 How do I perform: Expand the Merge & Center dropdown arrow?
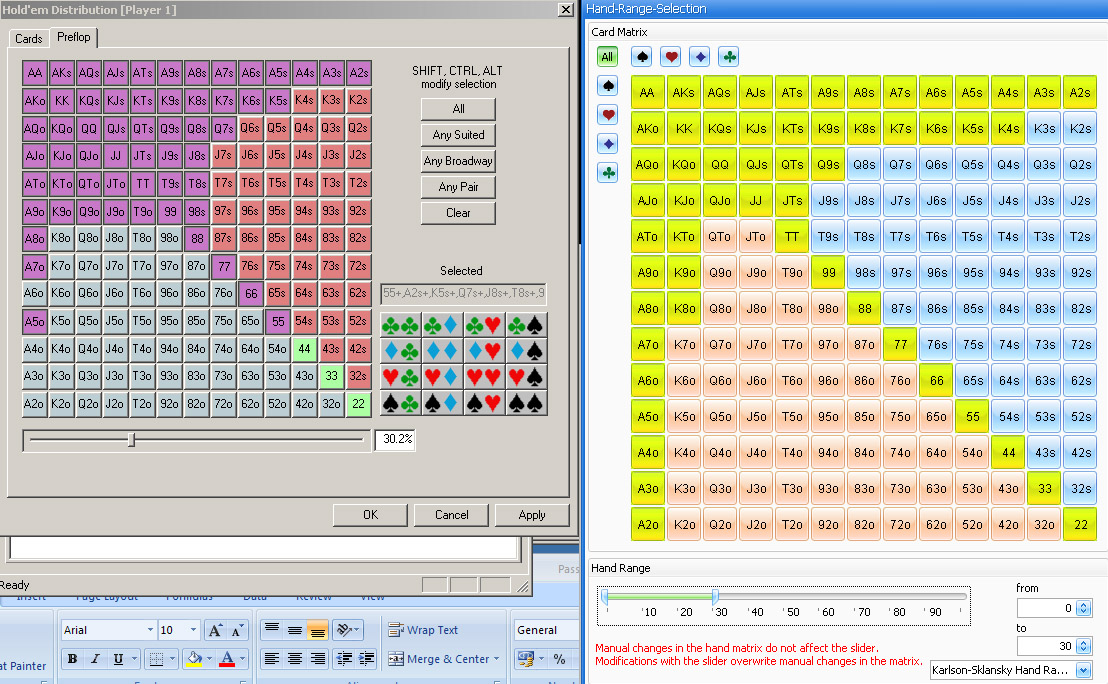498,659
